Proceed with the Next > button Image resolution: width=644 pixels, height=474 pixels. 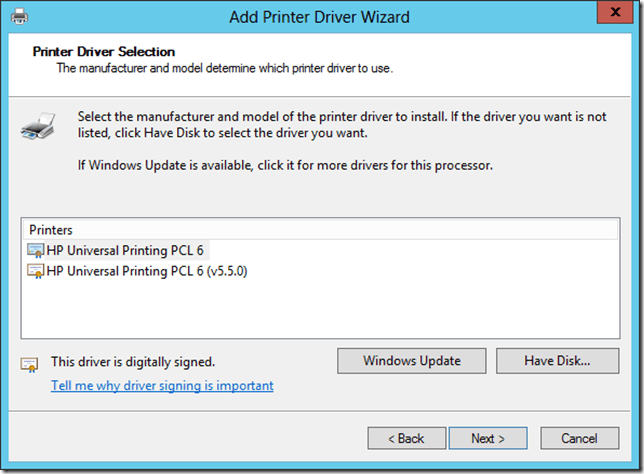pyautogui.click(x=487, y=438)
